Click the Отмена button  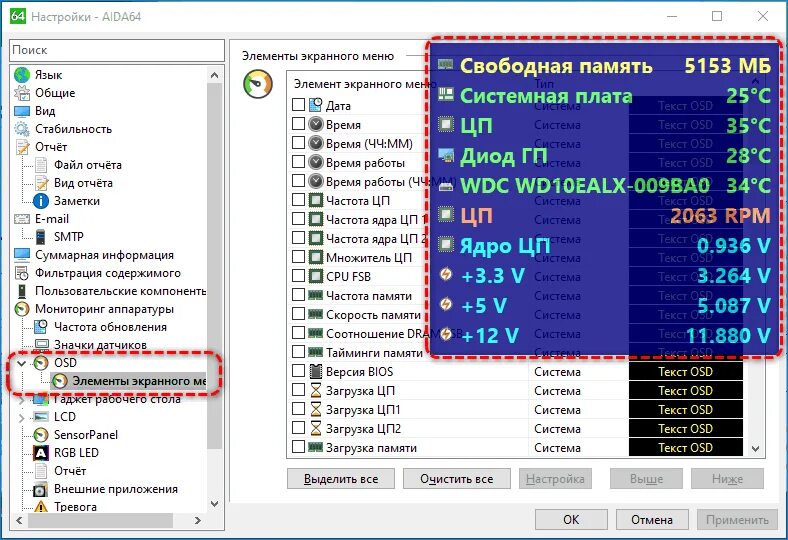652,519
